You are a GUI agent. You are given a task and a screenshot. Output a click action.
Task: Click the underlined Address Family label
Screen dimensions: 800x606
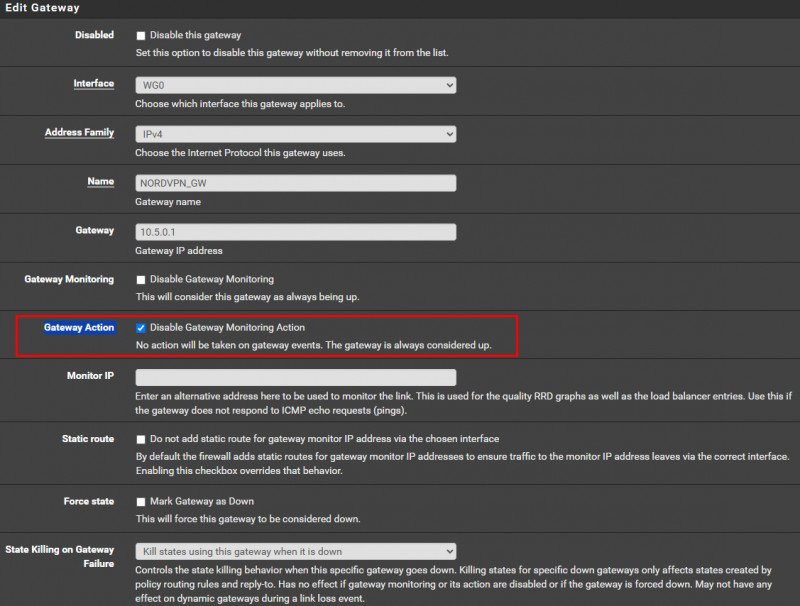tap(79, 132)
